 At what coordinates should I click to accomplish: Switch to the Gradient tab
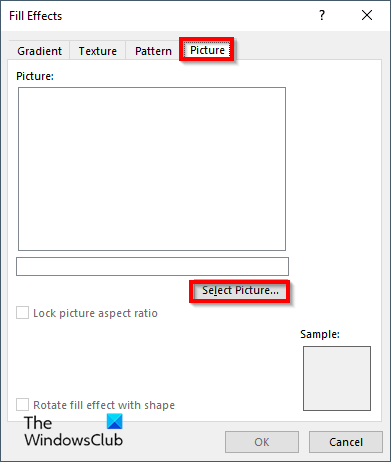[39, 51]
